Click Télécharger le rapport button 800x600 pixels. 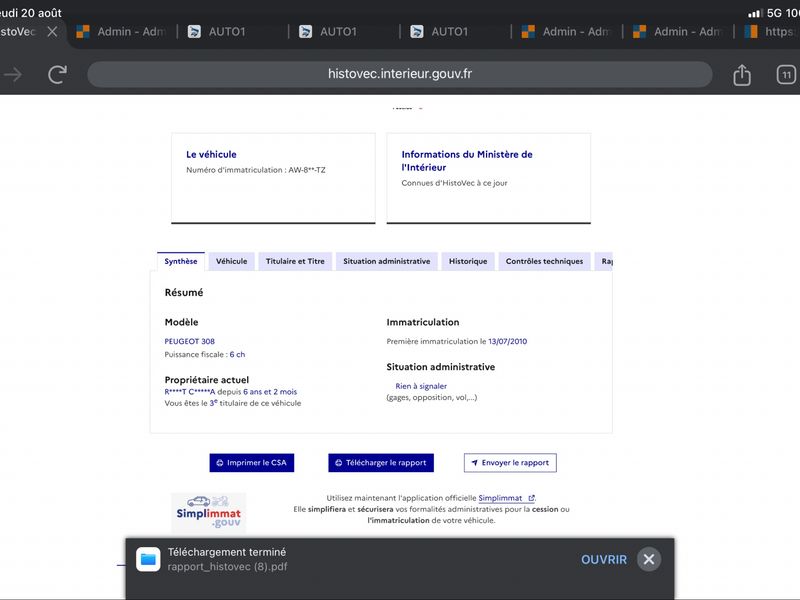pyautogui.click(x=381, y=463)
